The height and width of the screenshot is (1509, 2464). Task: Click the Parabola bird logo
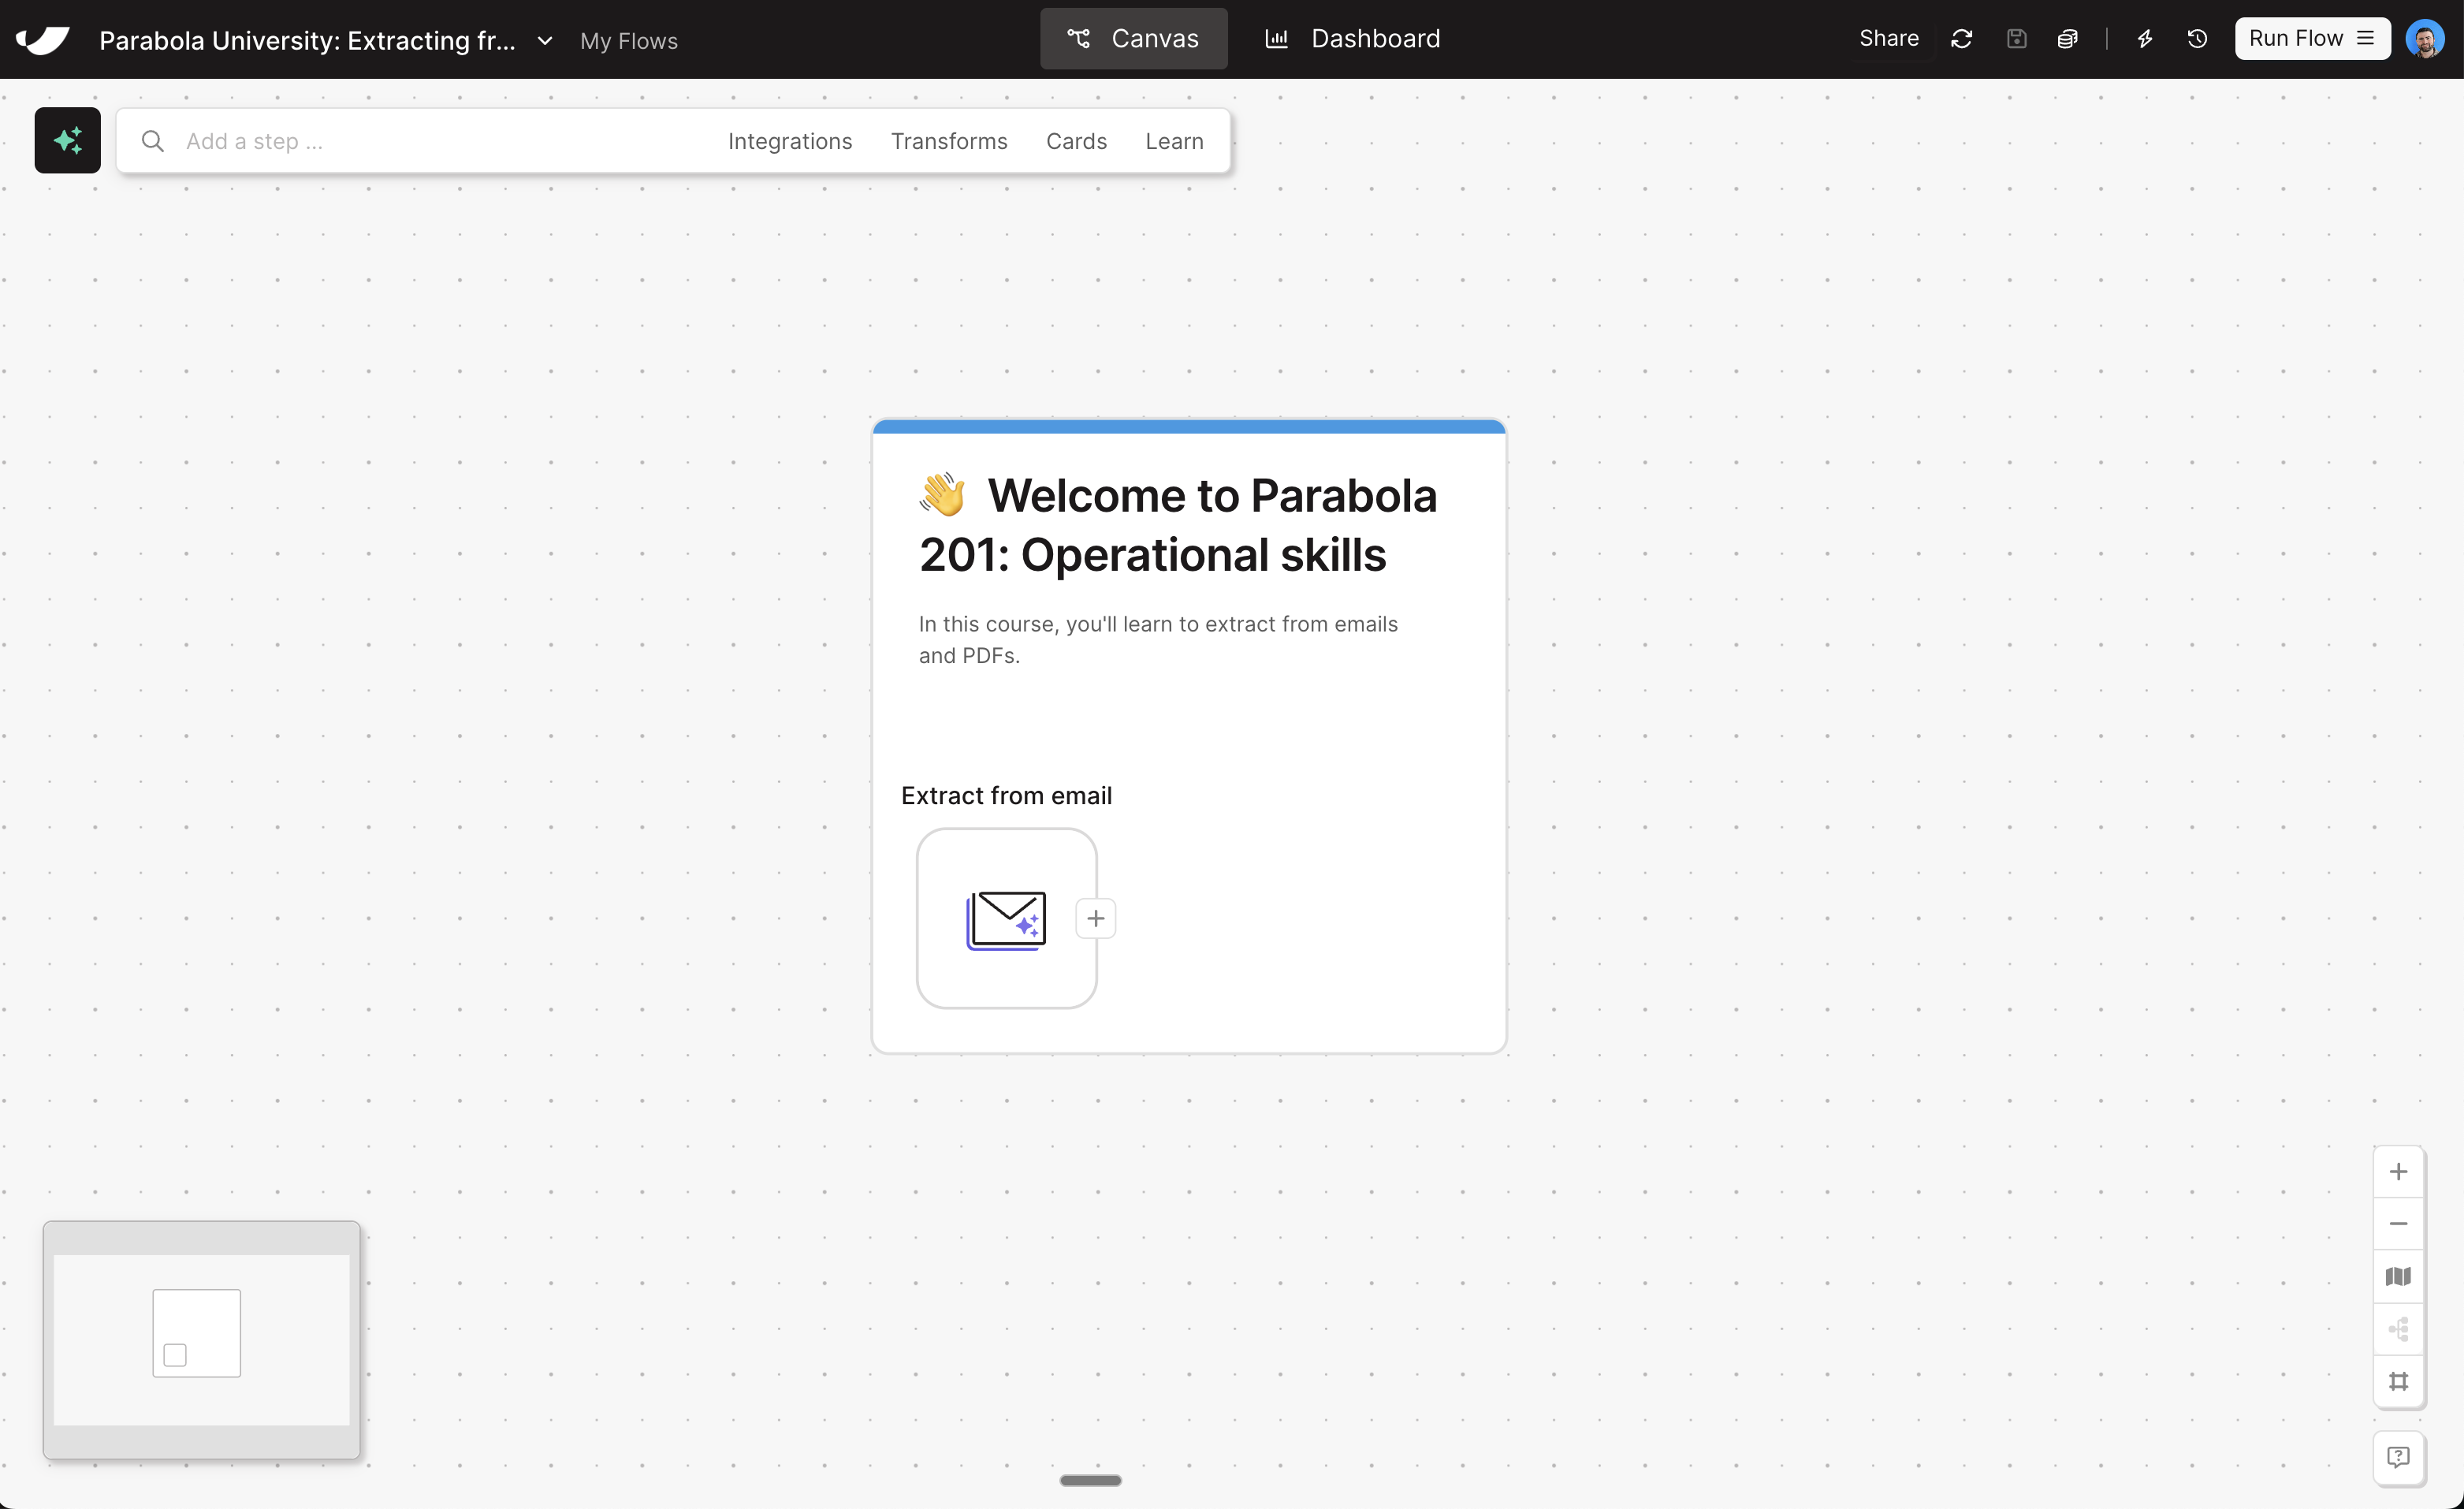tap(43, 39)
